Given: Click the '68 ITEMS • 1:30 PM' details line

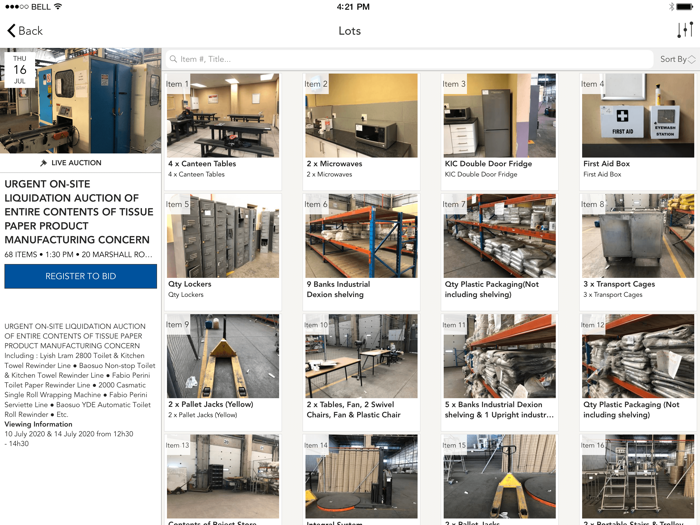Looking at the screenshot, I should pos(79,254).
